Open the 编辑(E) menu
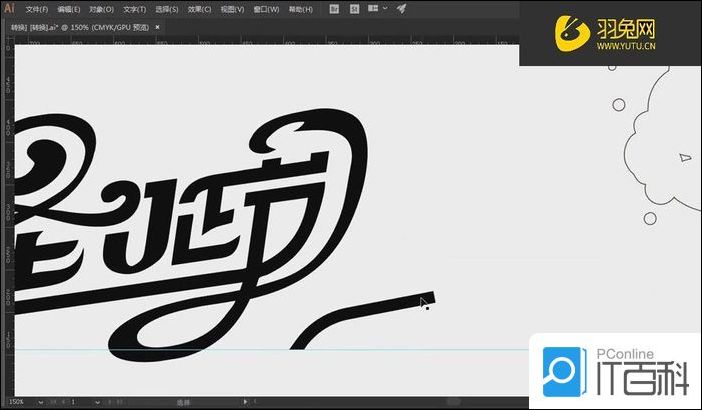The width and height of the screenshot is (702, 410). point(69,9)
